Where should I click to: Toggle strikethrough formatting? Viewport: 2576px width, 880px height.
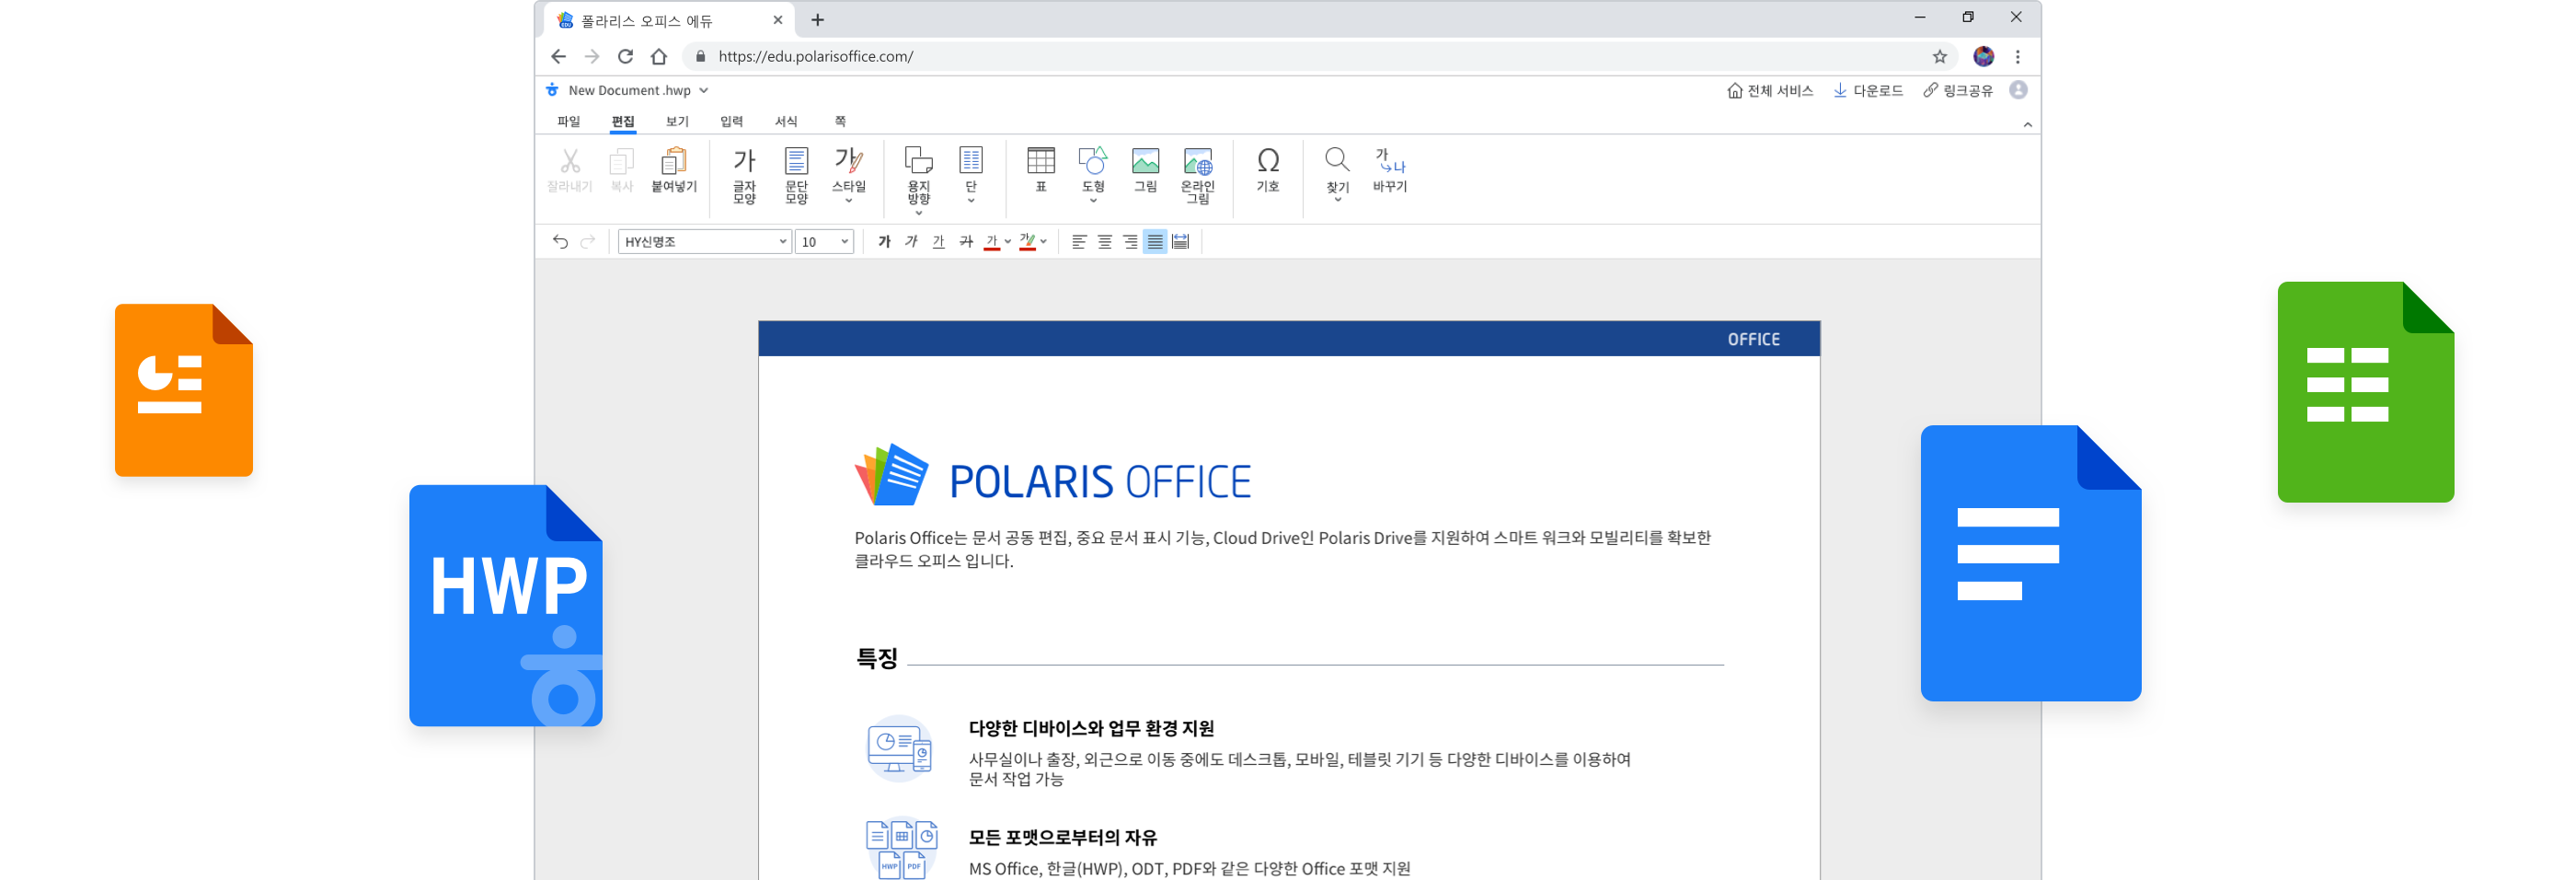966,241
